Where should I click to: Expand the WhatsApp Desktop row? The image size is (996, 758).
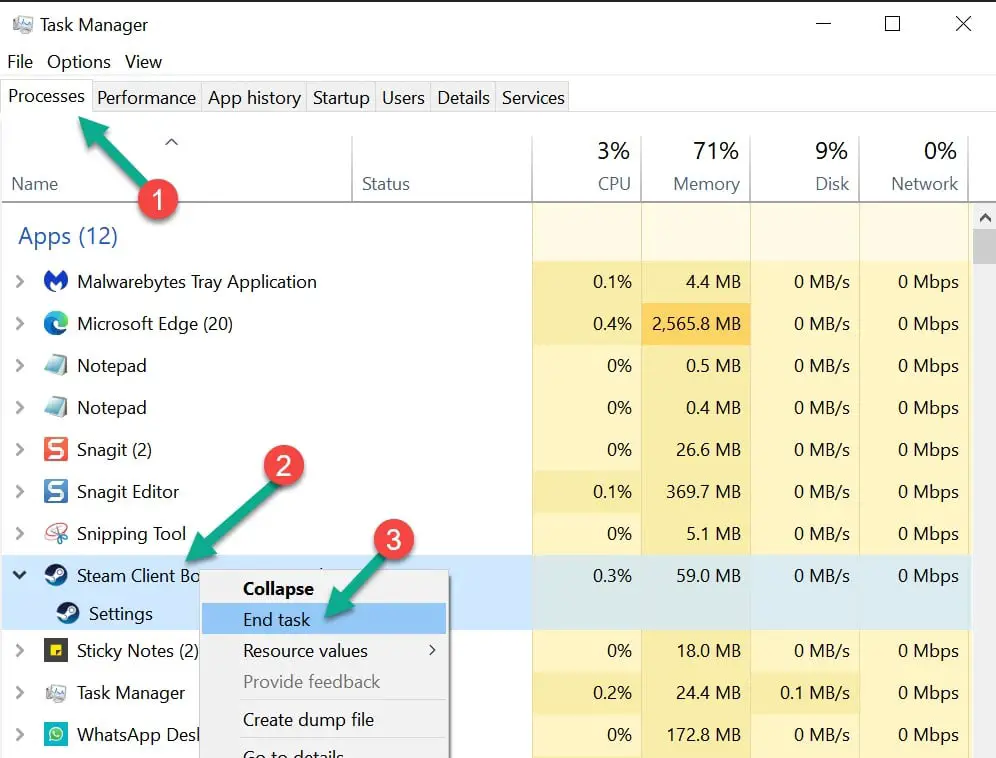point(20,734)
